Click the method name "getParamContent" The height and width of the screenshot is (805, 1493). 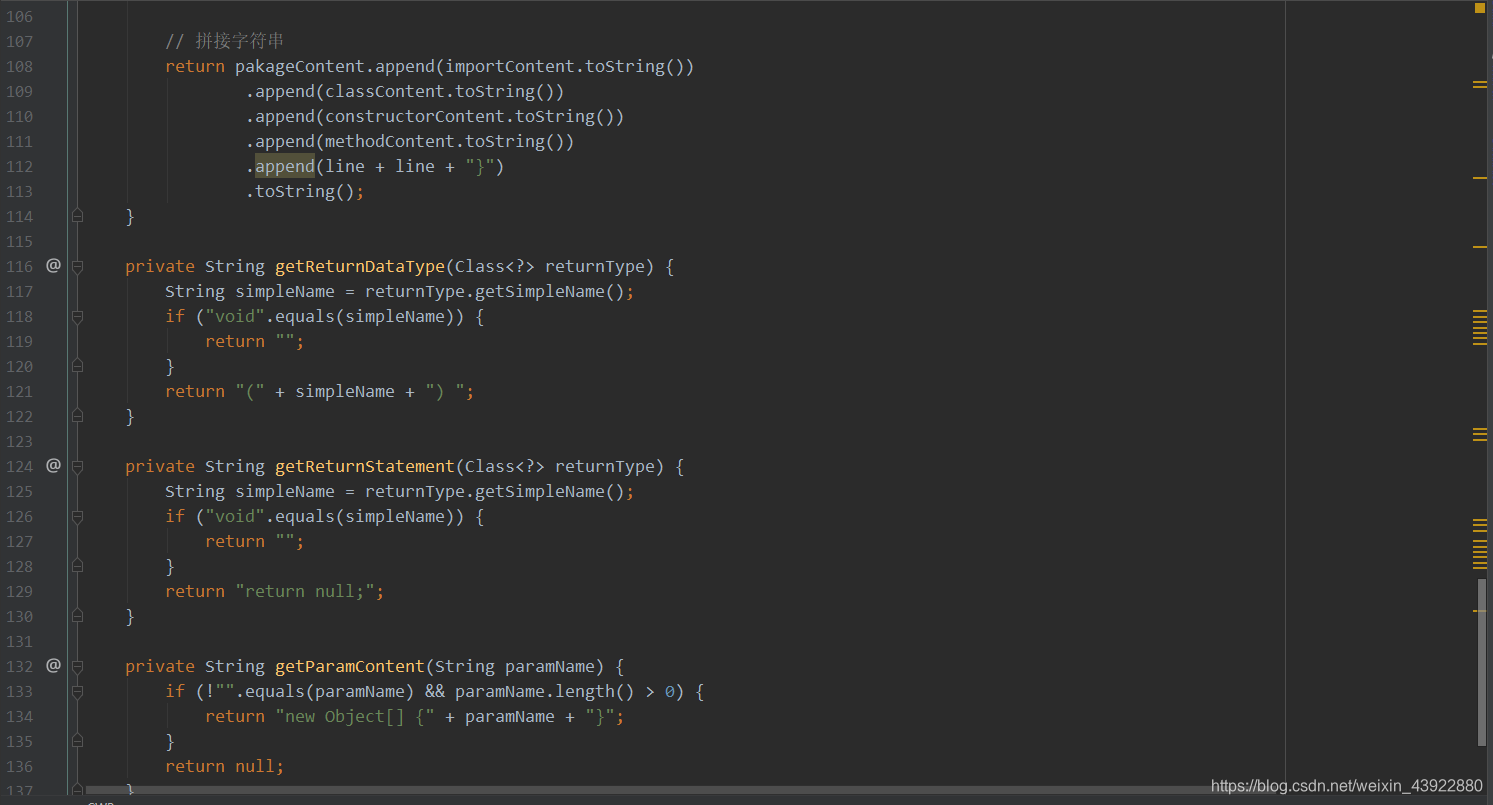point(350,666)
